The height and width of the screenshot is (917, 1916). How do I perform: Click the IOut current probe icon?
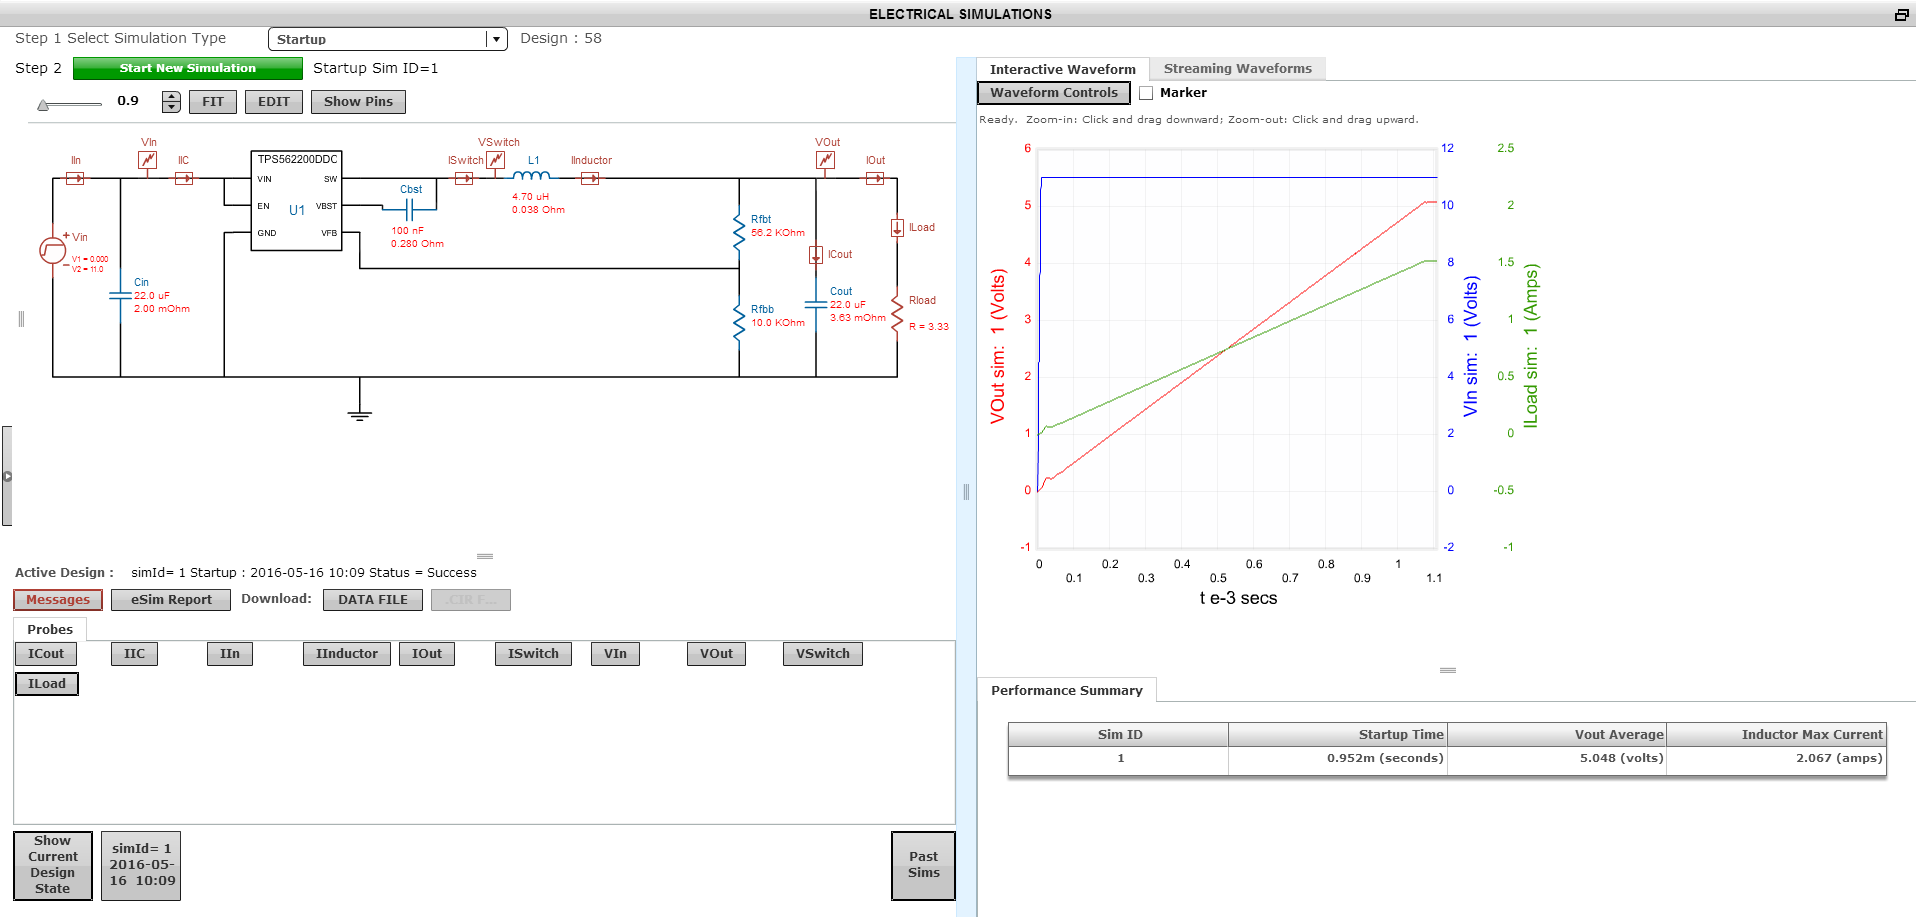tap(875, 178)
